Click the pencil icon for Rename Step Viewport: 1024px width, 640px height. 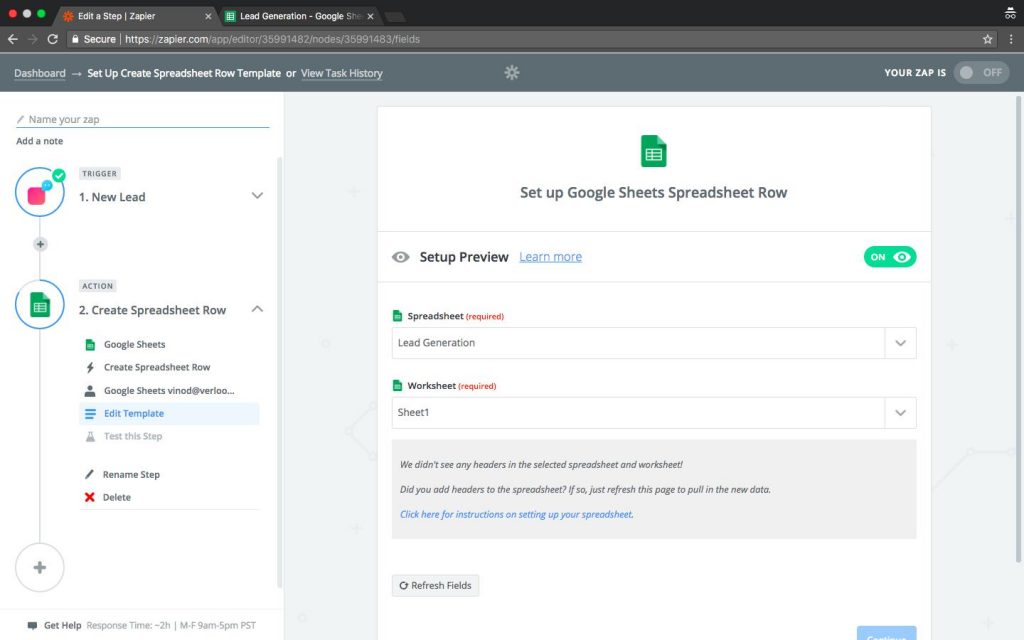89,474
